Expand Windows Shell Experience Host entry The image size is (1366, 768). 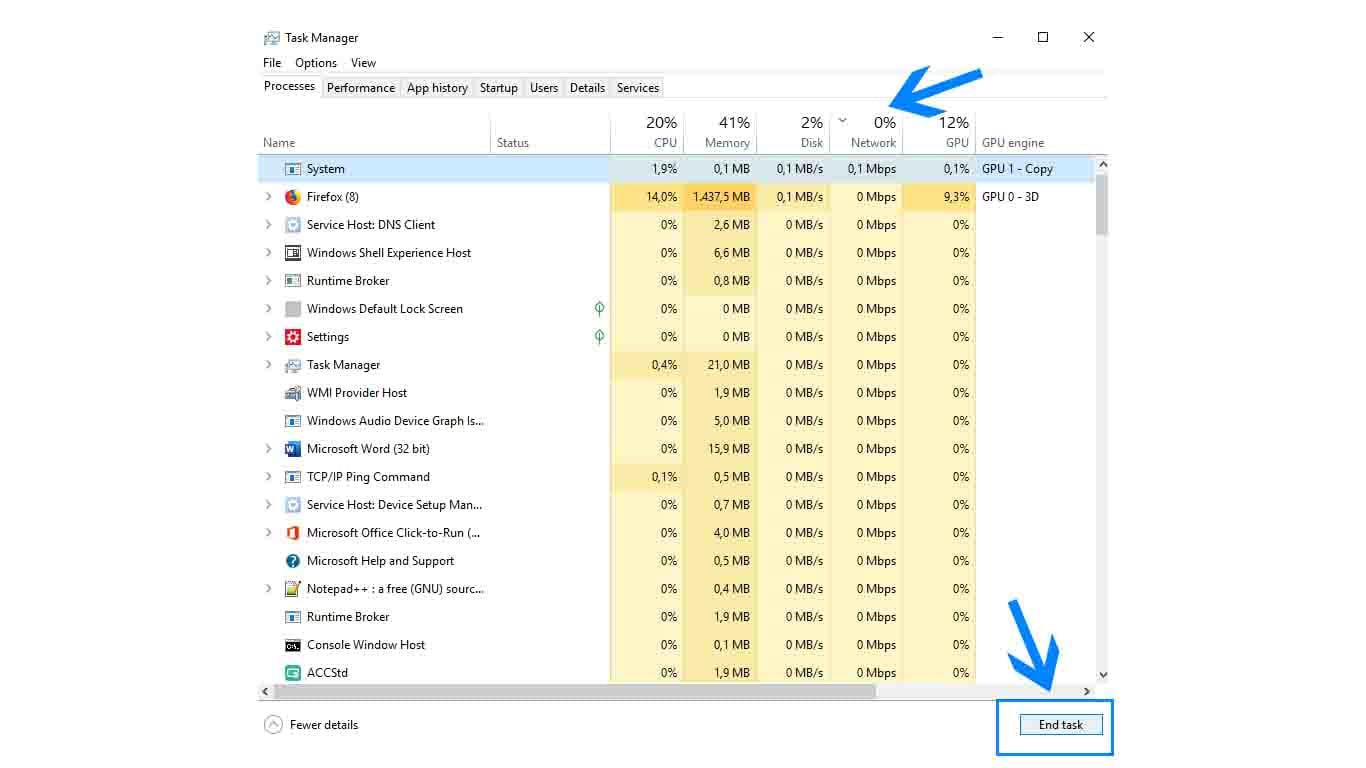pyautogui.click(x=268, y=253)
